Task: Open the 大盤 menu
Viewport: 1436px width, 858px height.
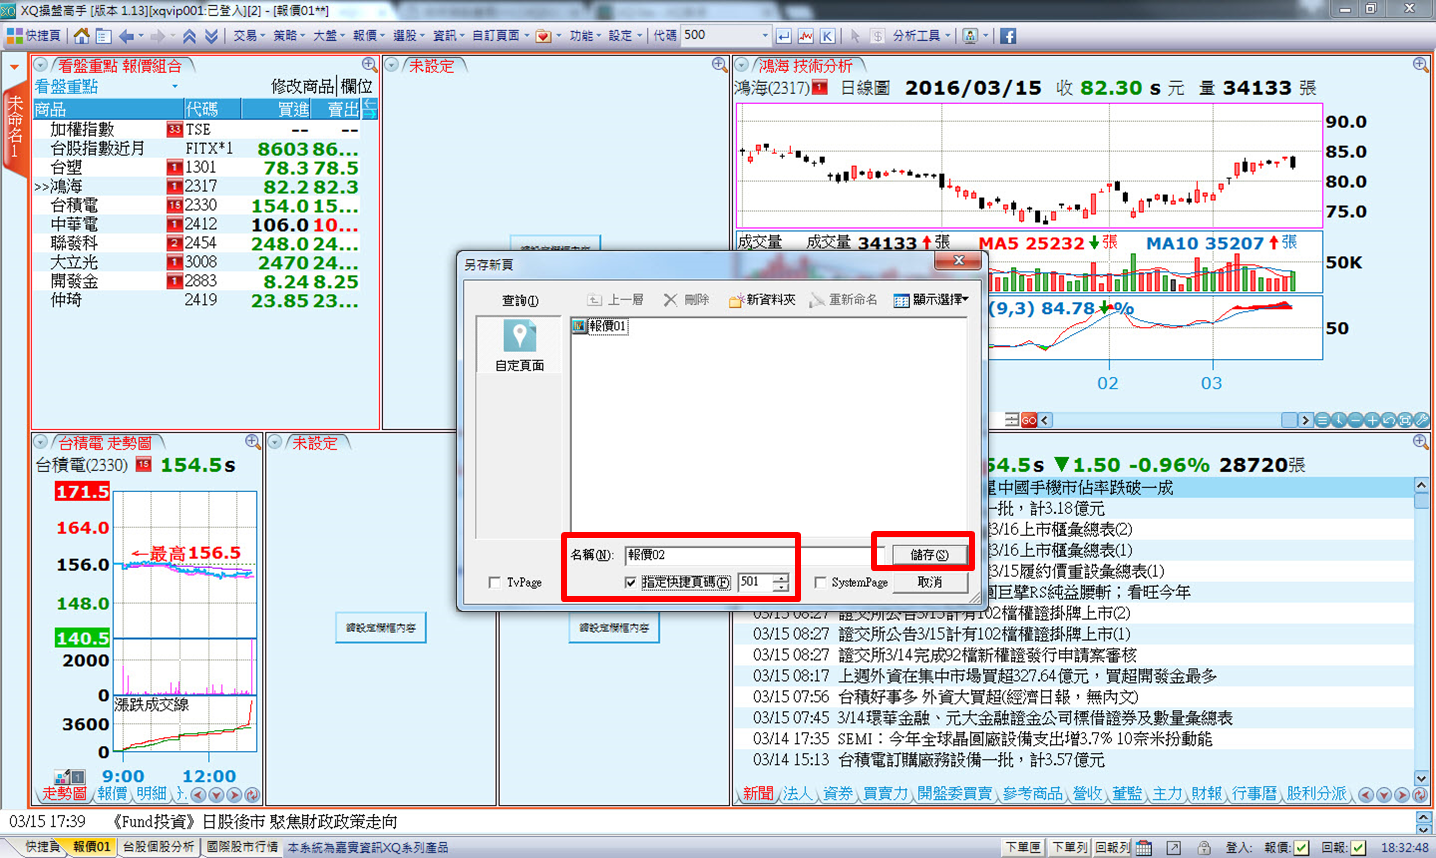Action: click(x=329, y=36)
